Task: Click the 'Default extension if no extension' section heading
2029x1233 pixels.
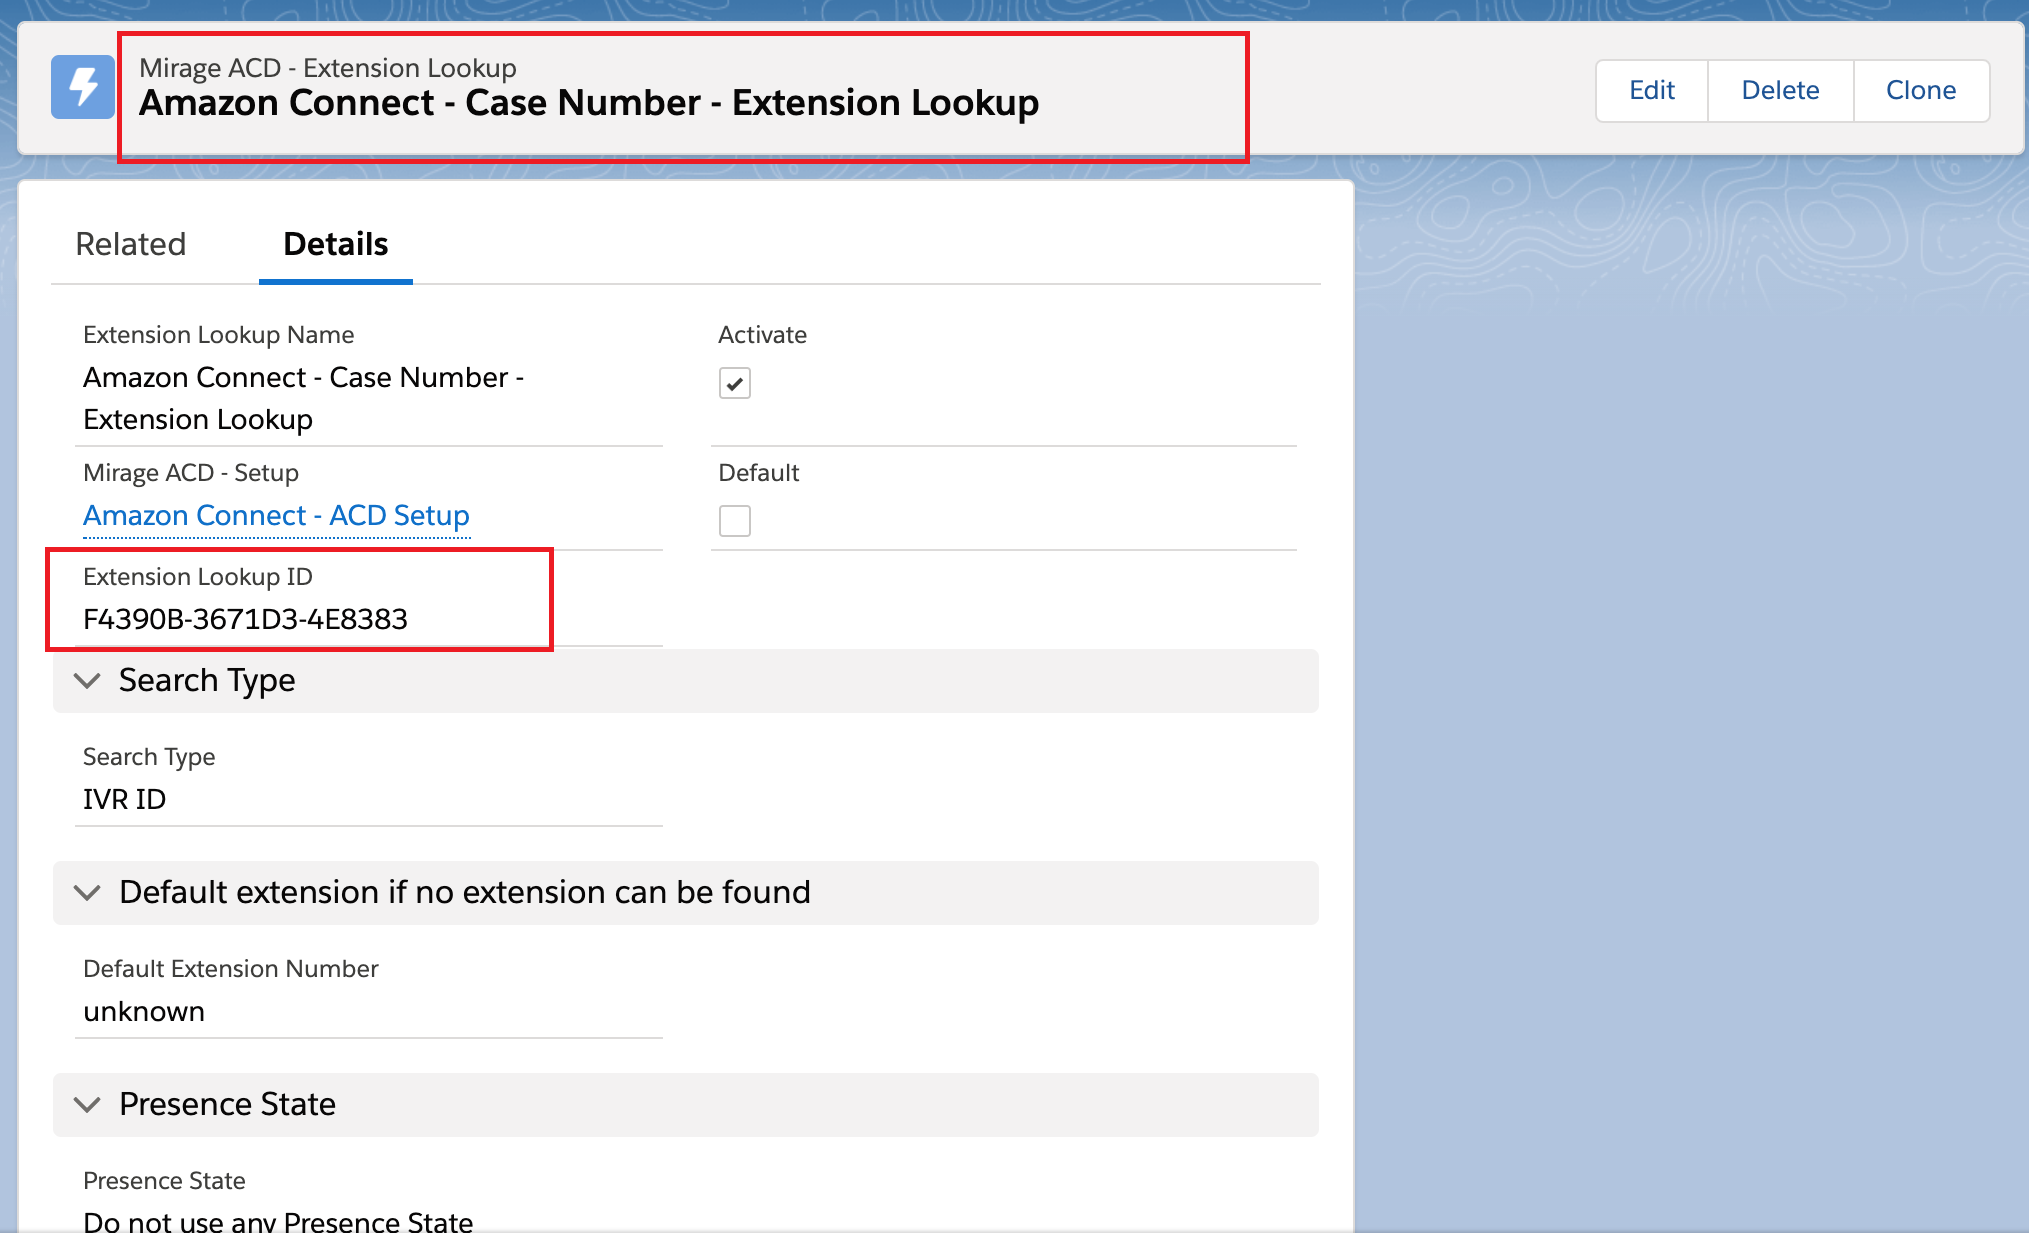Action: click(x=465, y=893)
